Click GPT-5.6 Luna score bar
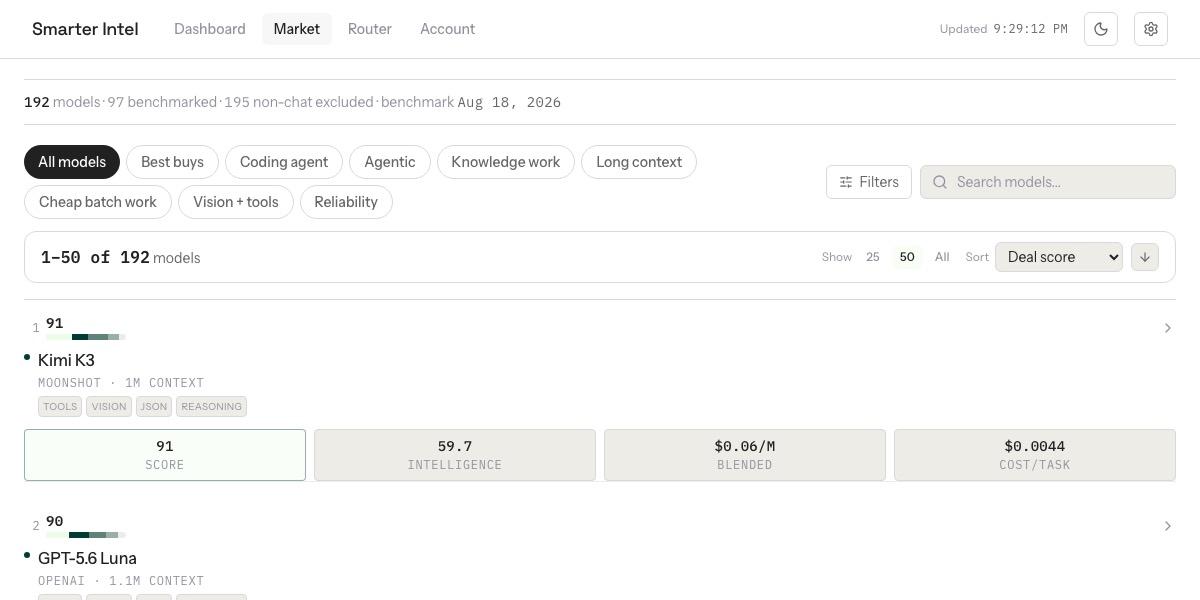 coord(86,535)
